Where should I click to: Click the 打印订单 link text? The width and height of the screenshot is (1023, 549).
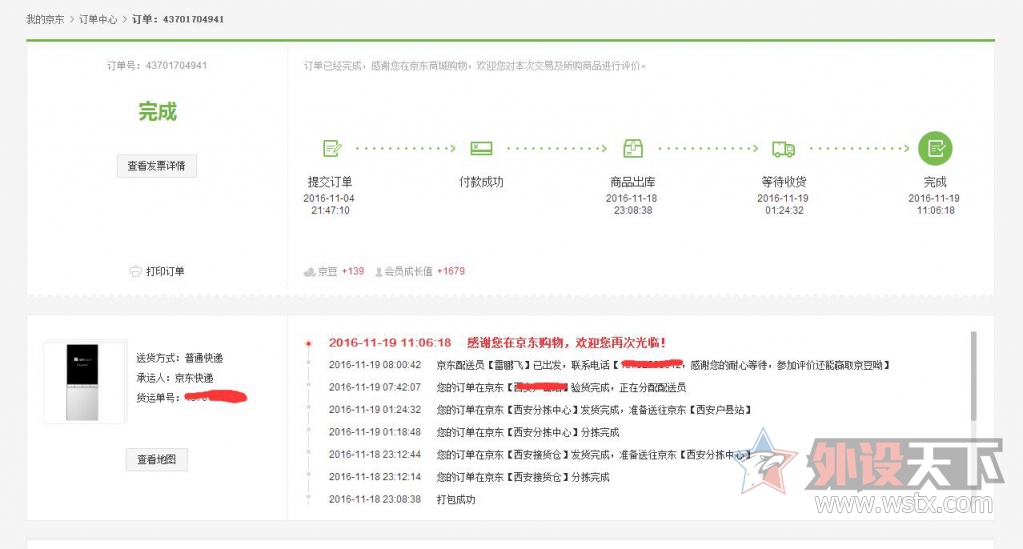tap(165, 272)
